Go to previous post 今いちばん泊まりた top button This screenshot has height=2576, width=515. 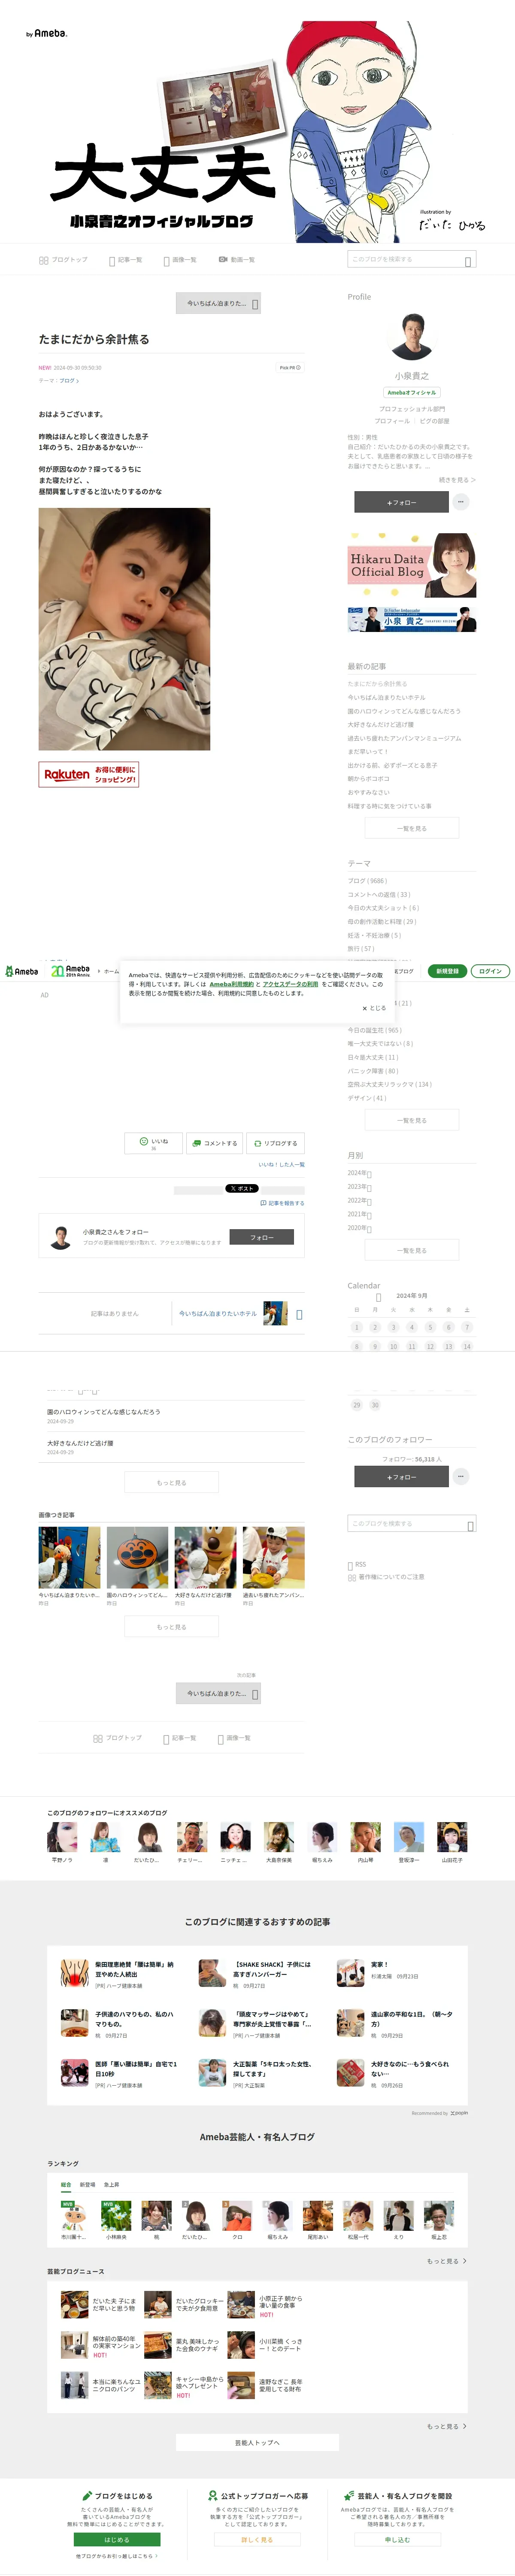(x=219, y=303)
